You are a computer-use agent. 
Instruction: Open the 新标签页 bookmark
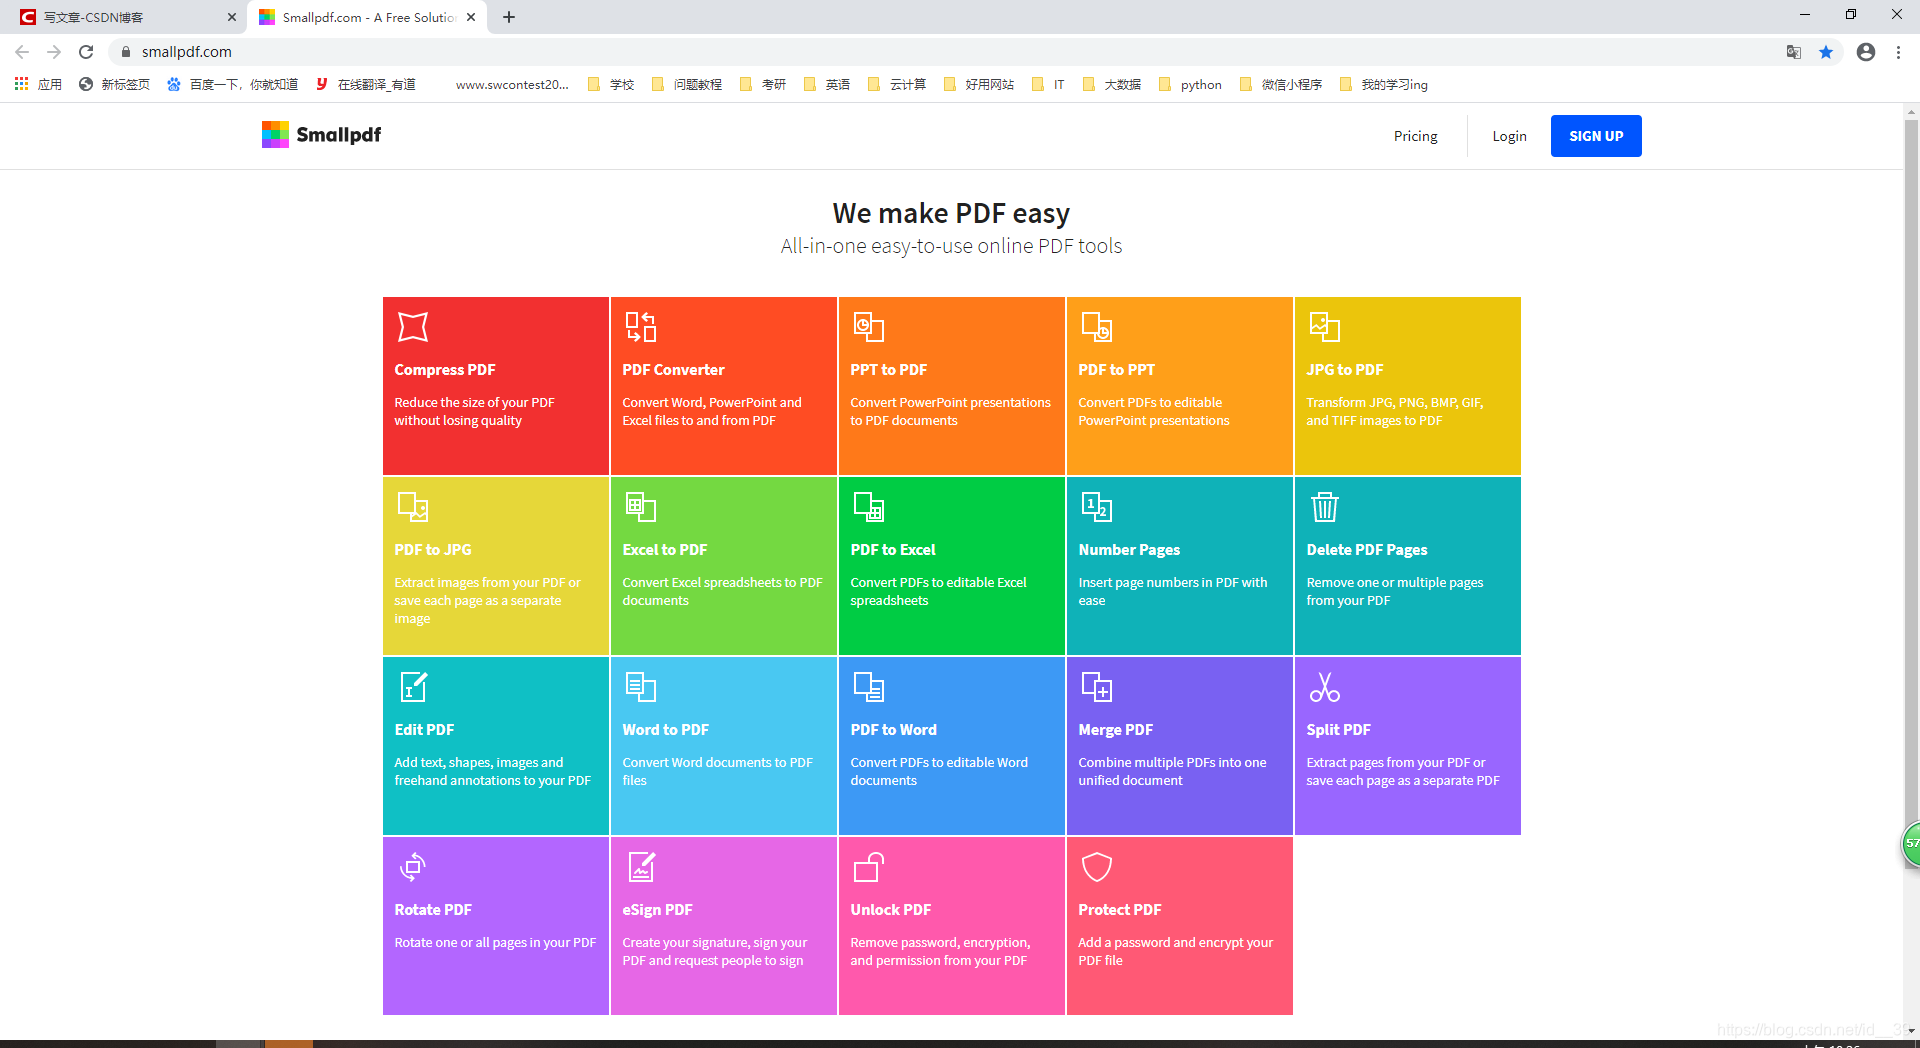(114, 85)
